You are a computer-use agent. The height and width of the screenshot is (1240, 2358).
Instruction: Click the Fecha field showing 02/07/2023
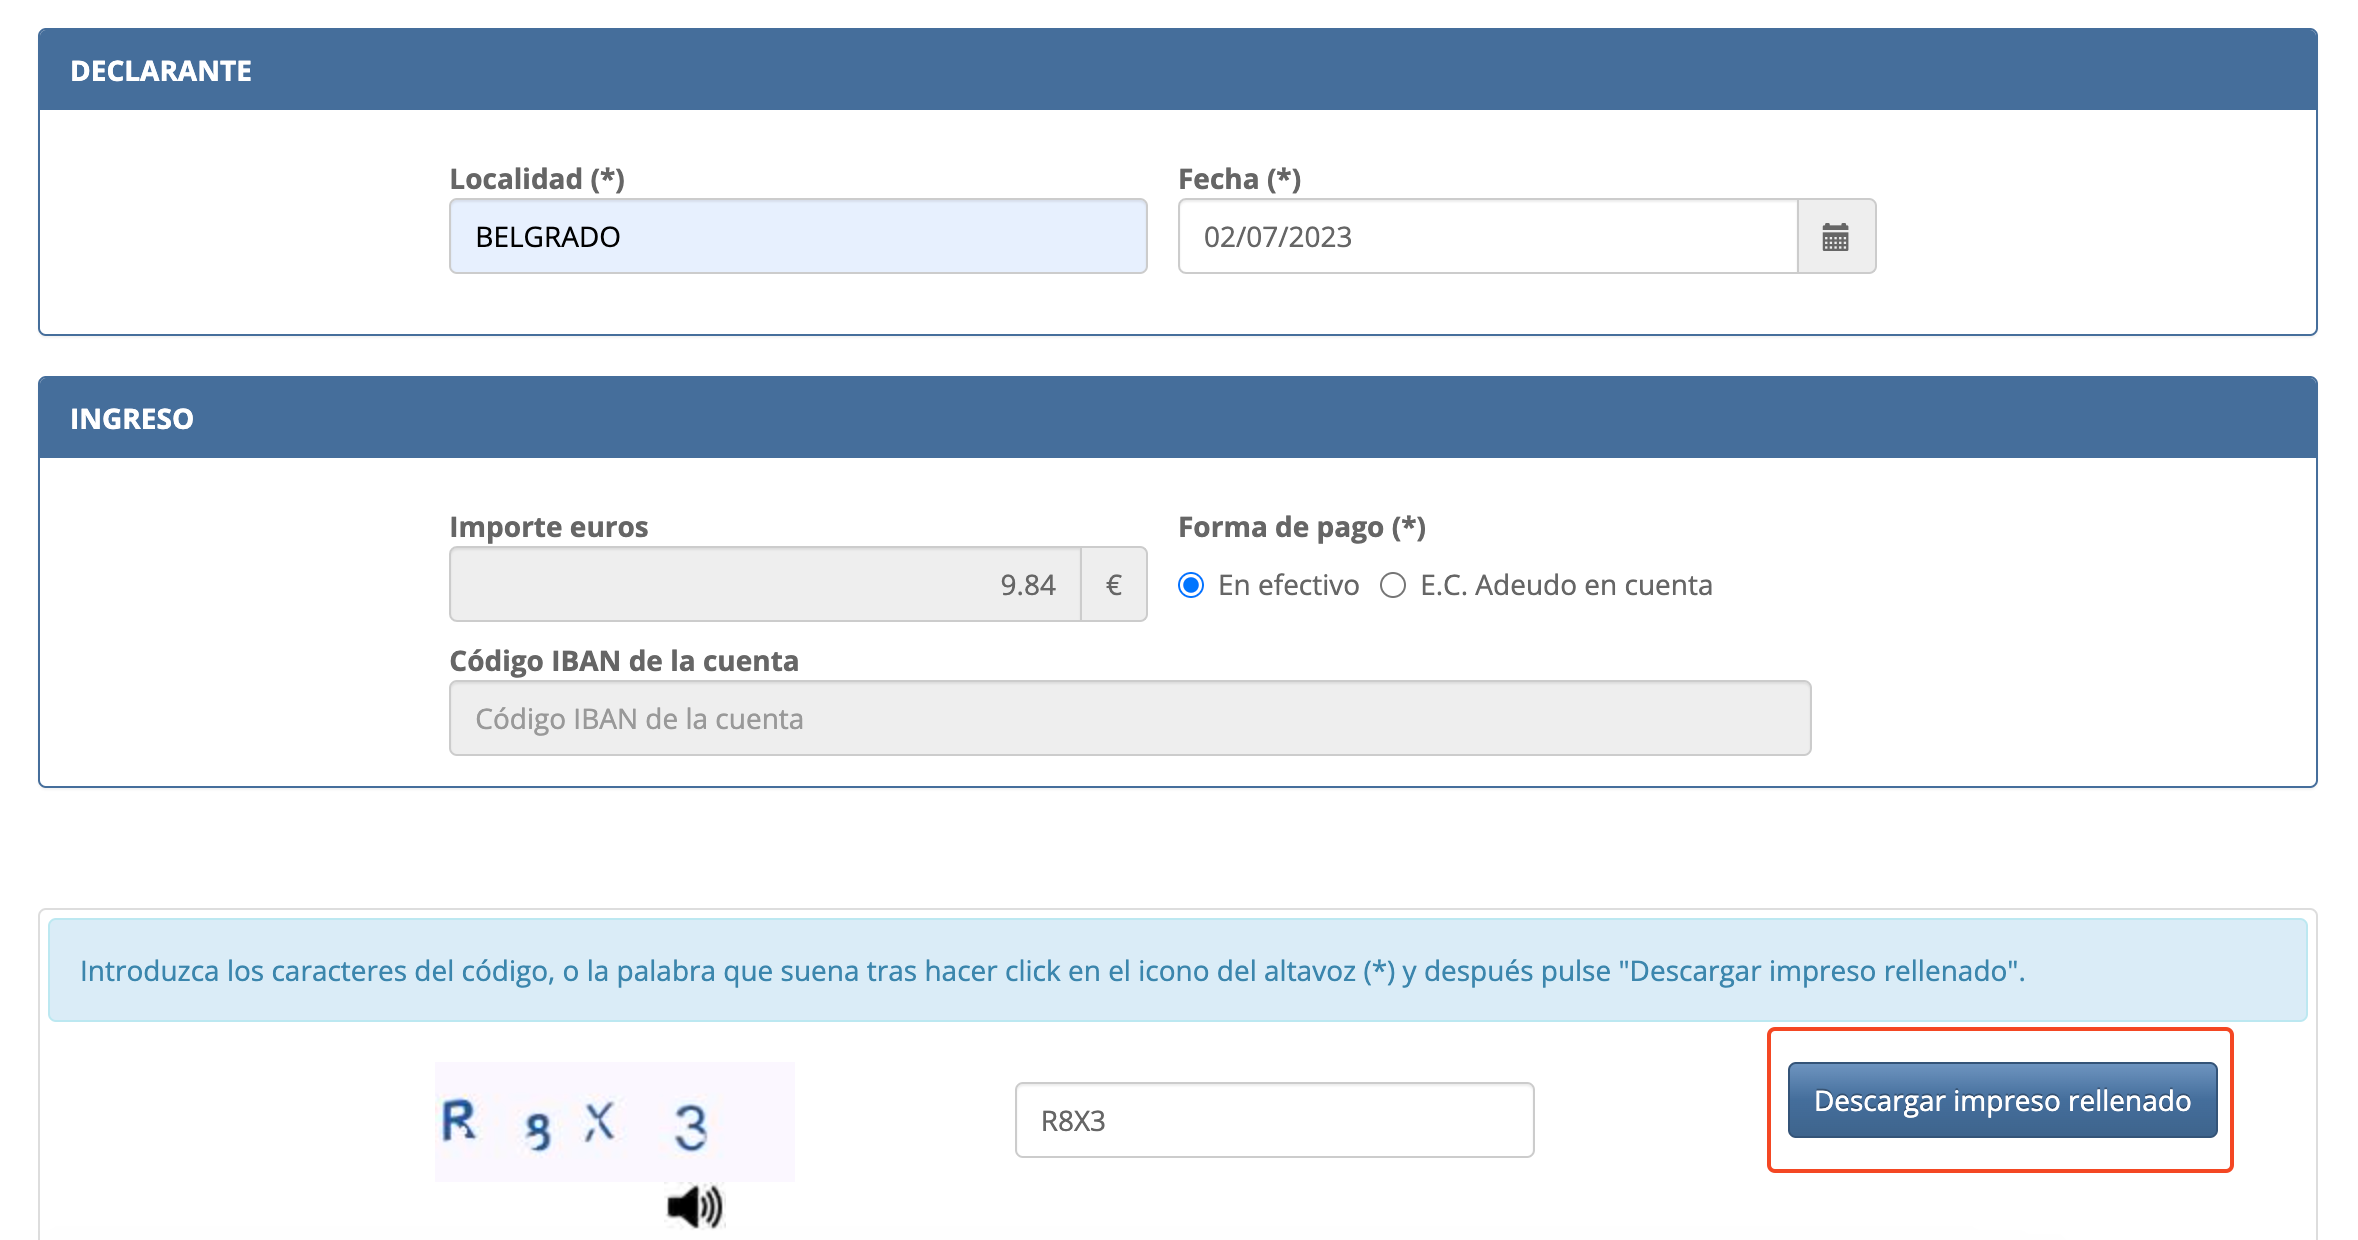(x=1486, y=237)
